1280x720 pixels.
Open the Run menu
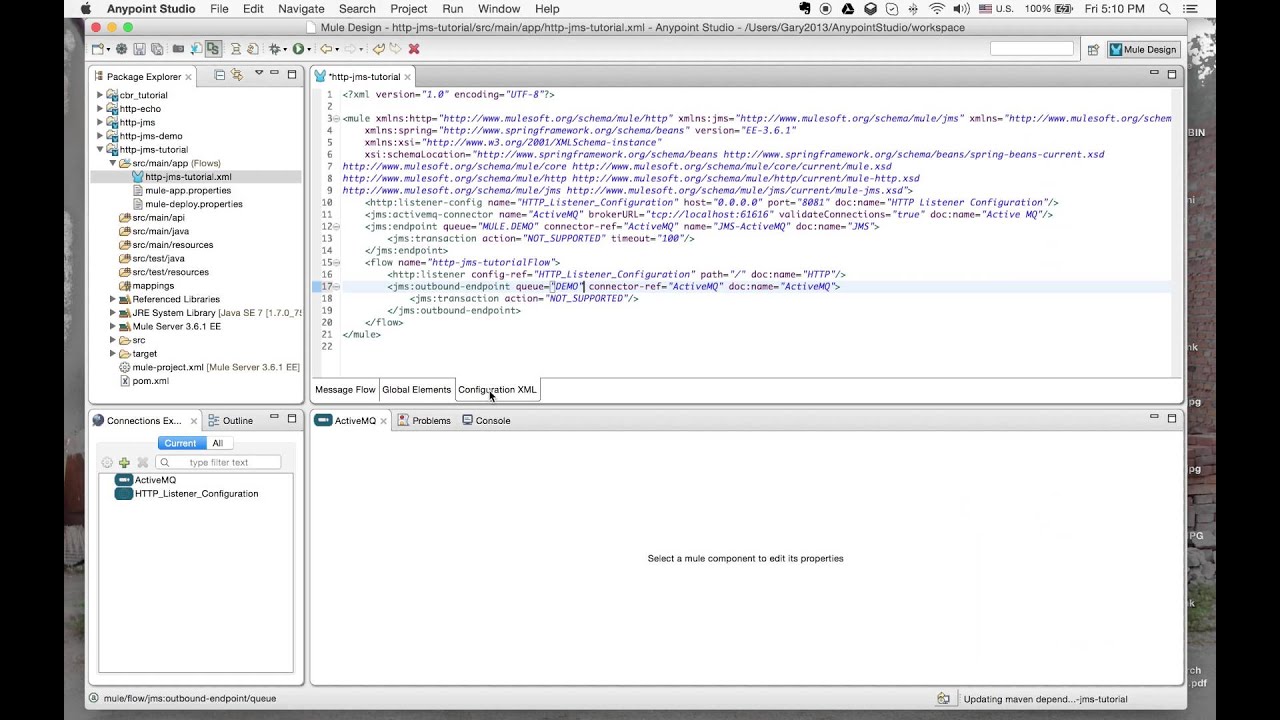(x=452, y=9)
